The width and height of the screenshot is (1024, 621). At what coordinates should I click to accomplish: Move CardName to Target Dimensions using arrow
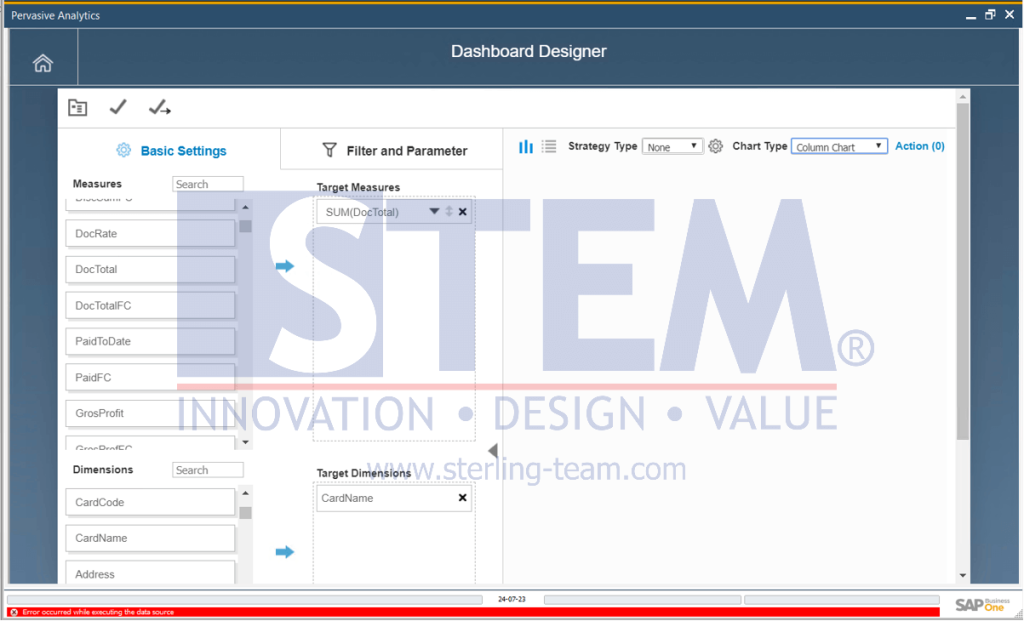coord(285,551)
